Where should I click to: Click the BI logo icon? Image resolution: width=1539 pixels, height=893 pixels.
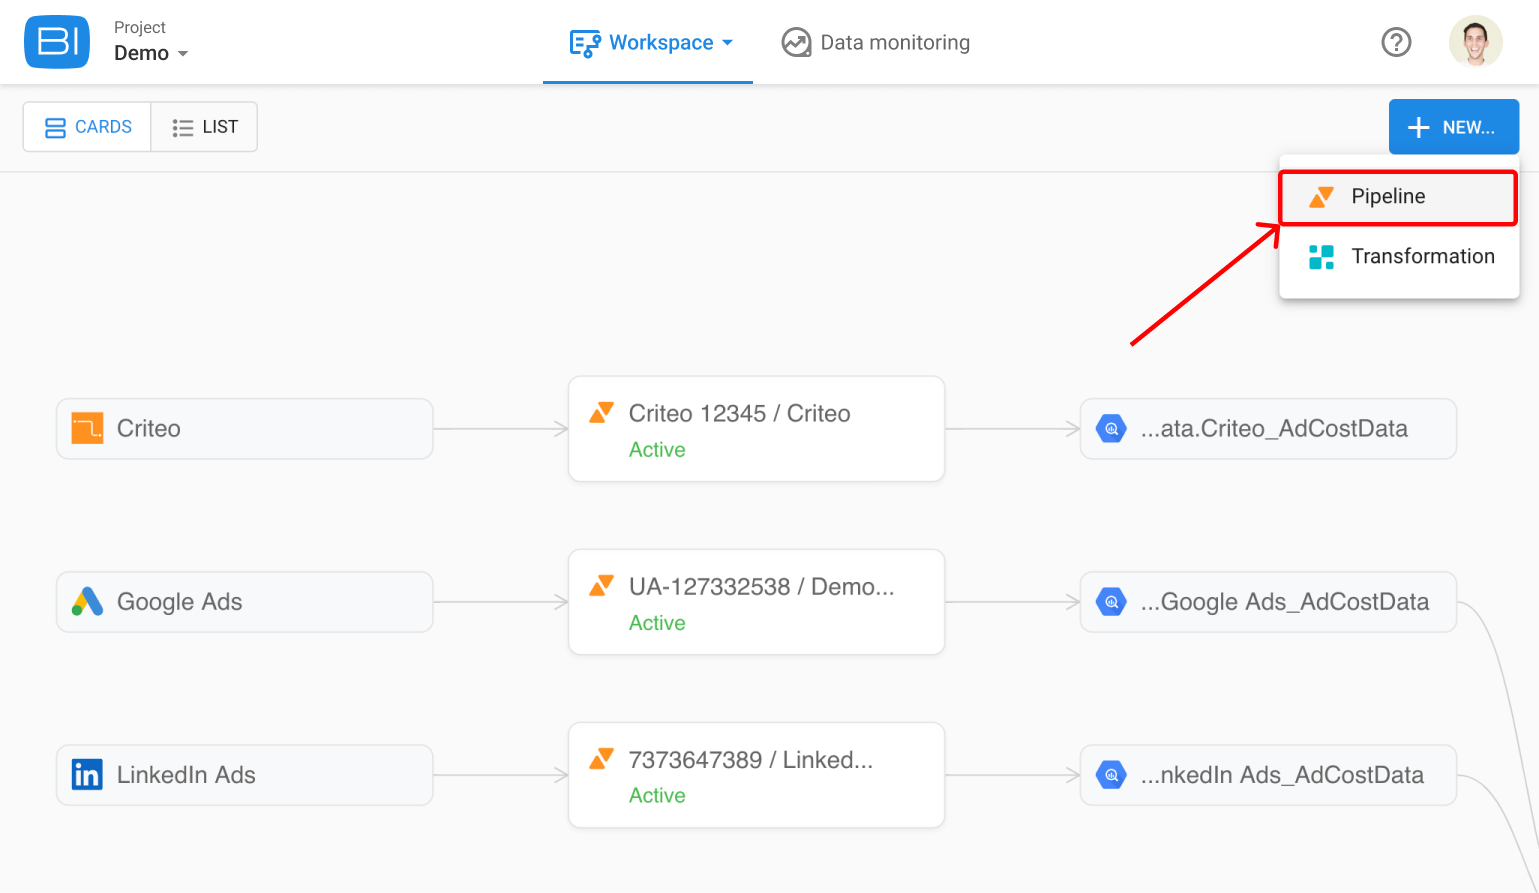(x=57, y=42)
